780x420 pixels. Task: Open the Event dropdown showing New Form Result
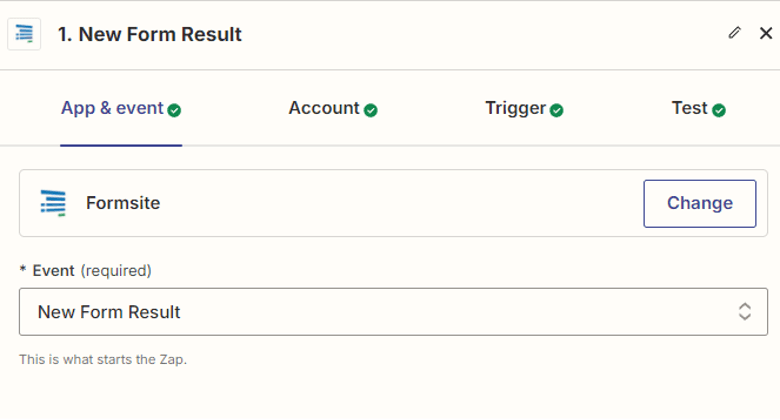pyautogui.click(x=380, y=312)
